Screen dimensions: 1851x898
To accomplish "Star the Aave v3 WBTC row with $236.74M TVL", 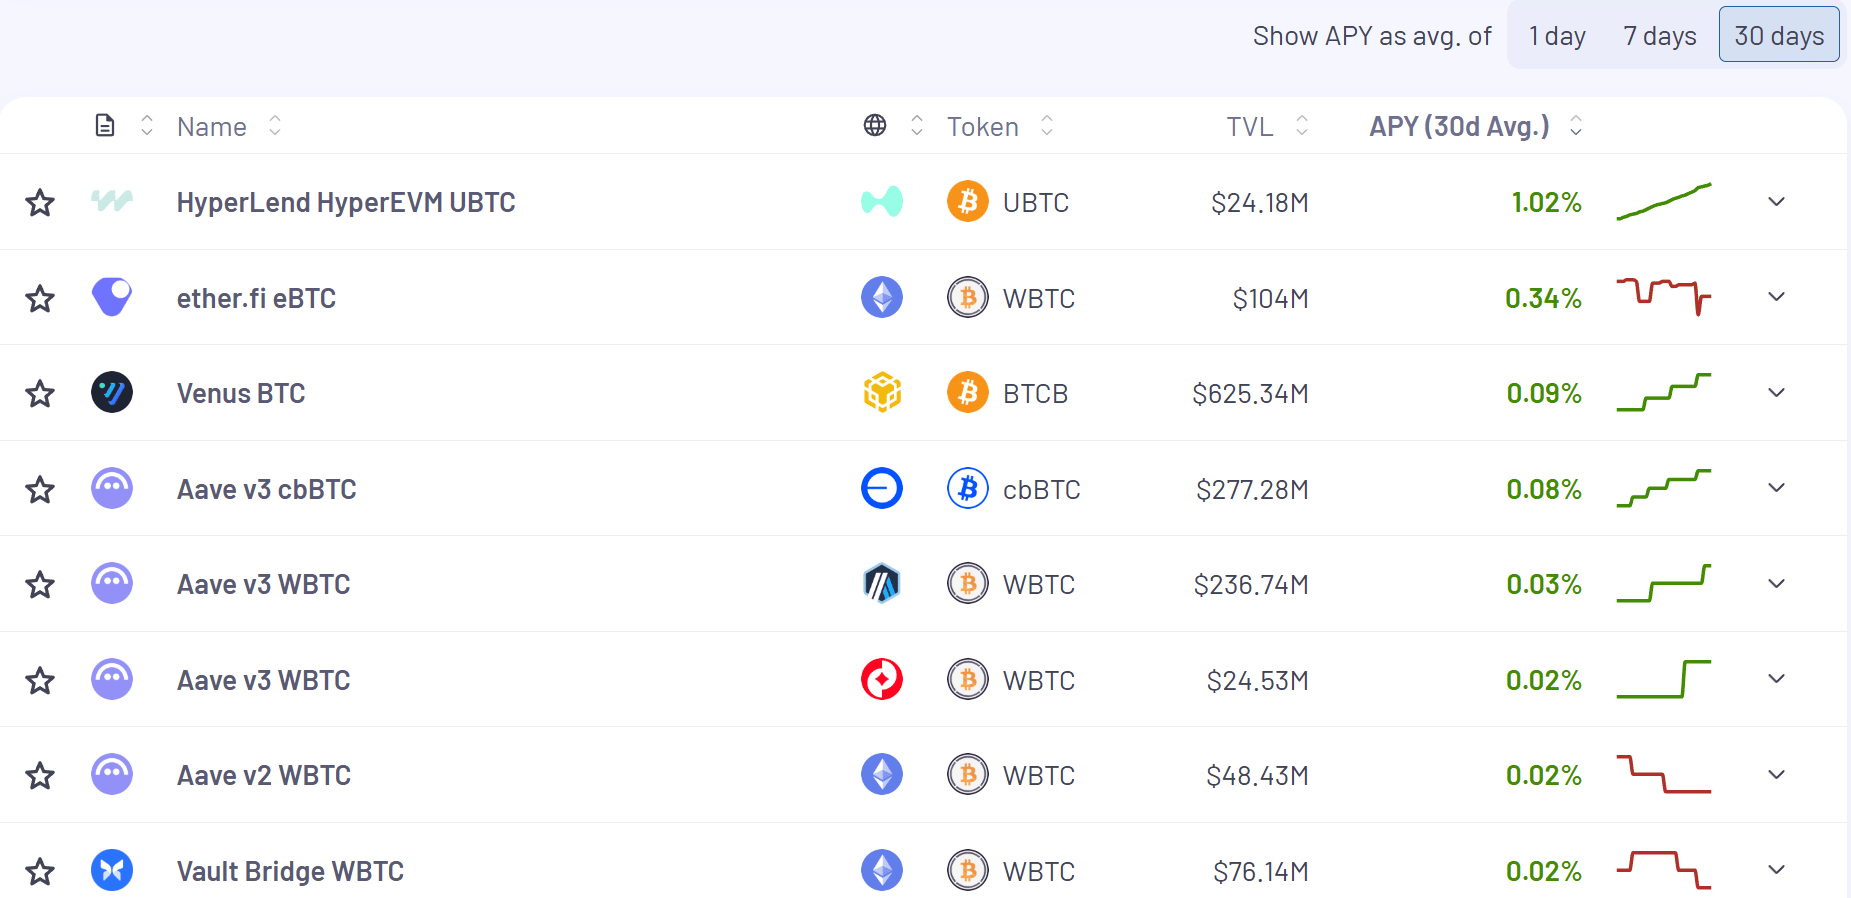I will point(40,585).
